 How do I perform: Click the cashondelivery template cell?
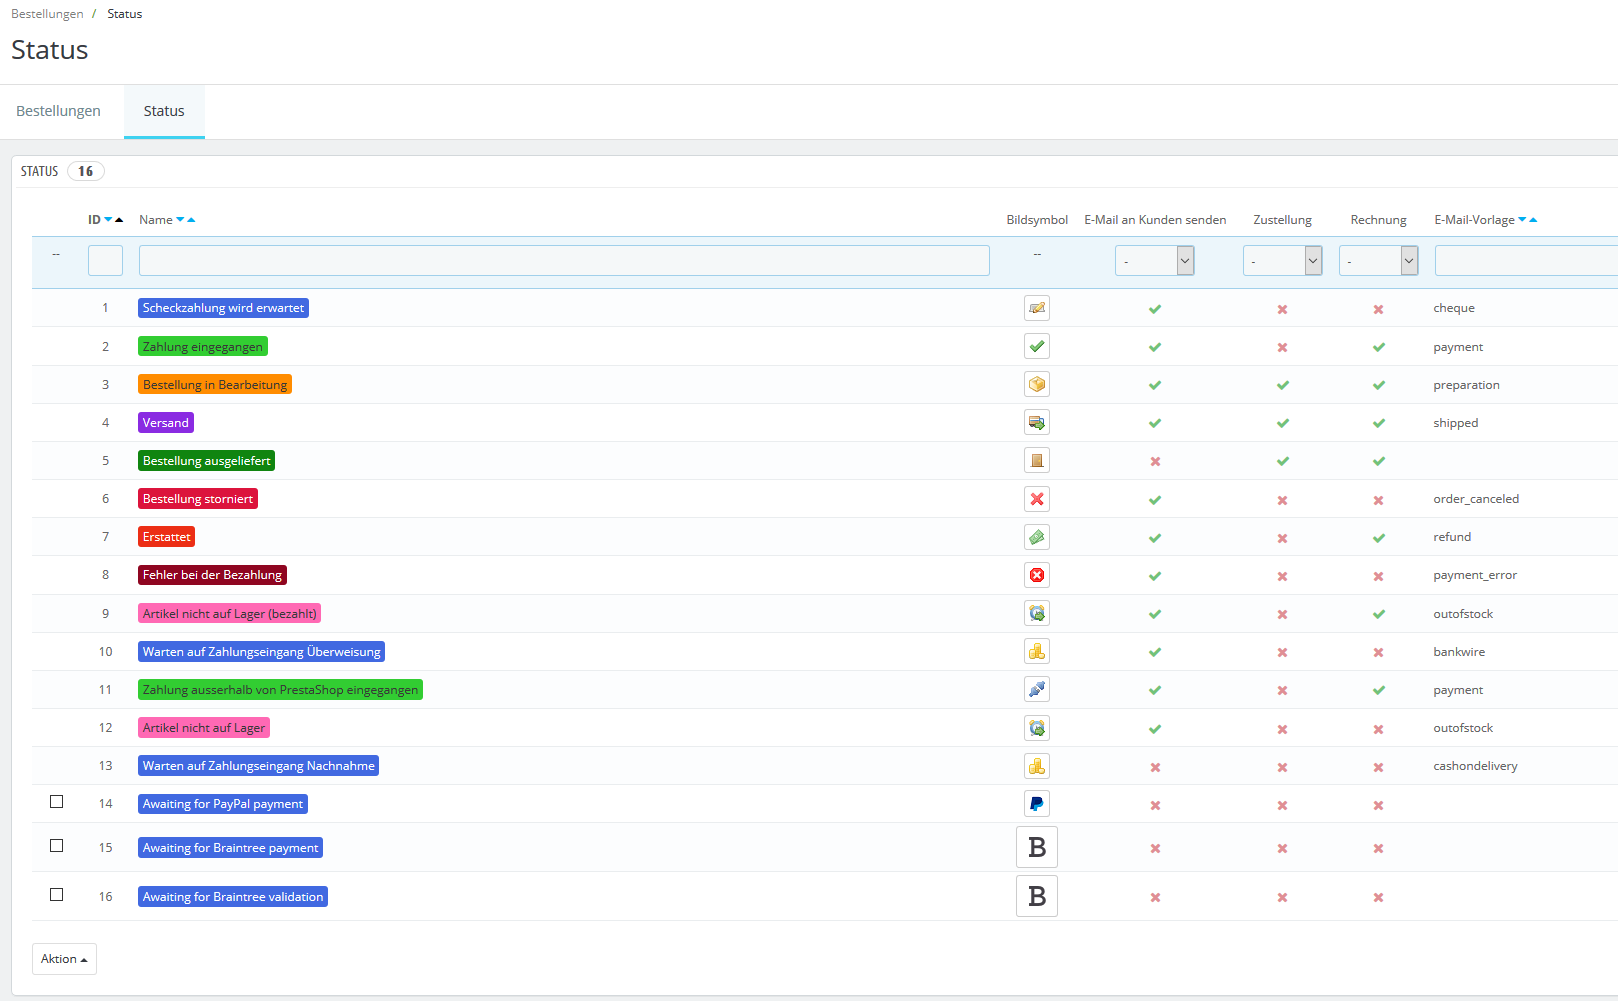[1475, 766]
